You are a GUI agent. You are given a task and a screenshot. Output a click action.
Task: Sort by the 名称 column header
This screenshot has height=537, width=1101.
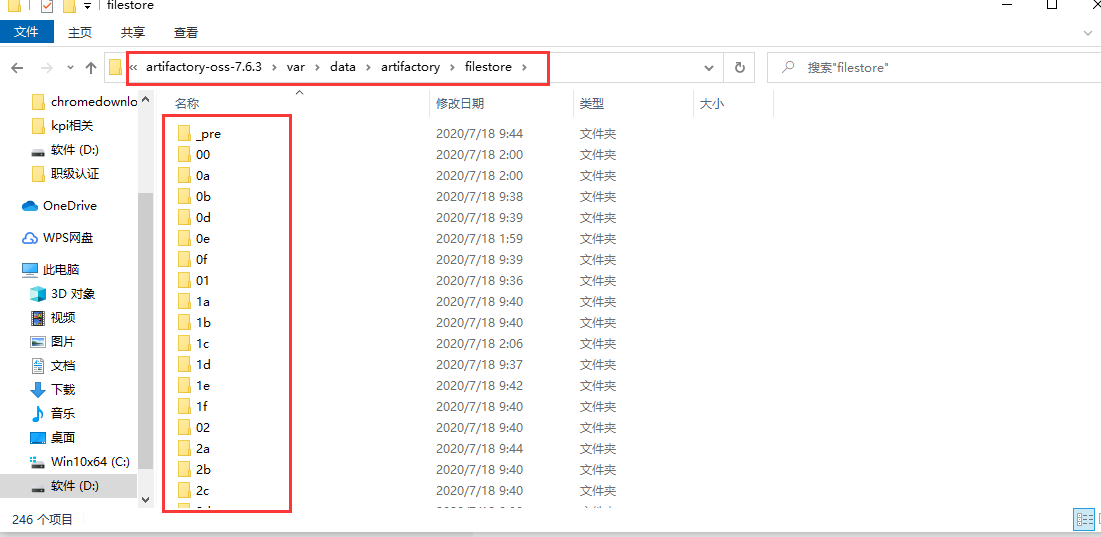coord(187,104)
